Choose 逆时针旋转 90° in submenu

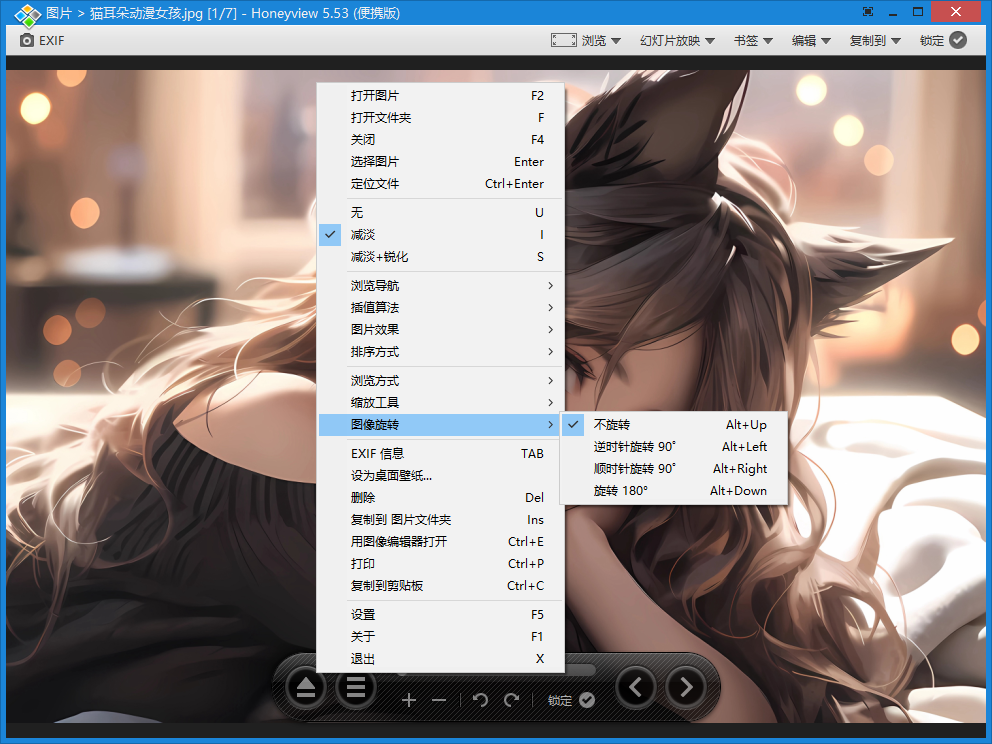point(674,447)
